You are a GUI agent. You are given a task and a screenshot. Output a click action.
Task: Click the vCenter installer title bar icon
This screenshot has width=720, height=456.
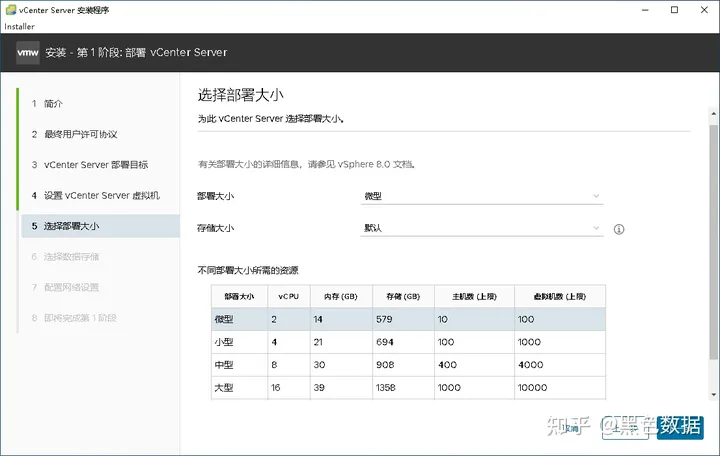[x=11, y=10]
